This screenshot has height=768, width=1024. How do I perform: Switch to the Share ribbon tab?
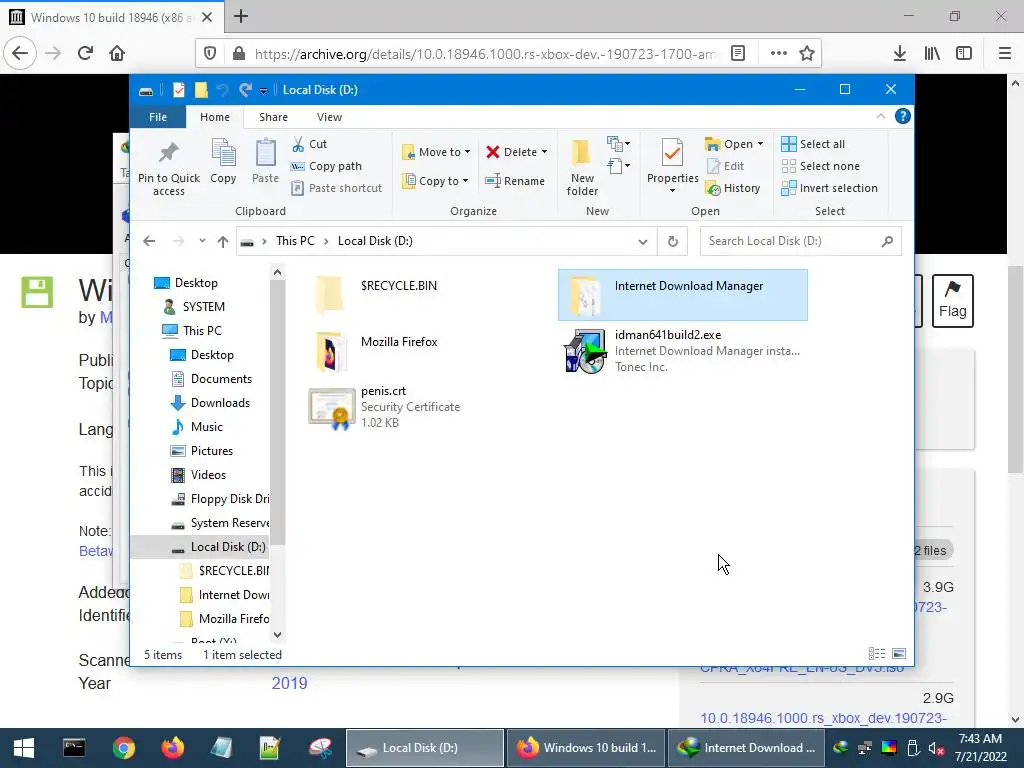coord(273,117)
